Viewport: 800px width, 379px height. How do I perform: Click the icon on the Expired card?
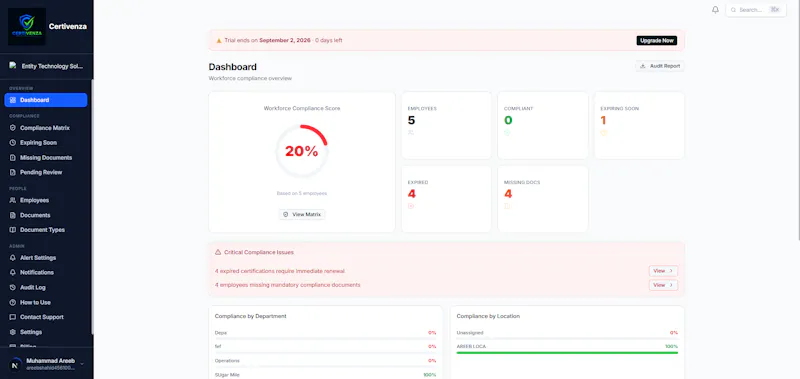411,206
